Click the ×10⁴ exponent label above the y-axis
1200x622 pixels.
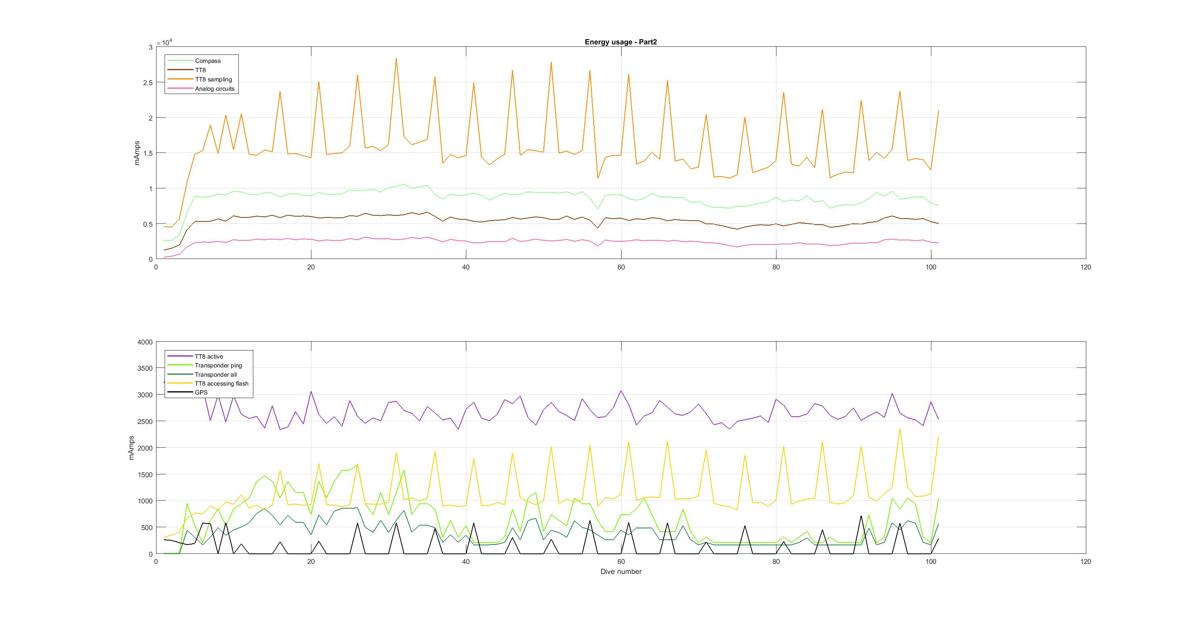point(164,42)
